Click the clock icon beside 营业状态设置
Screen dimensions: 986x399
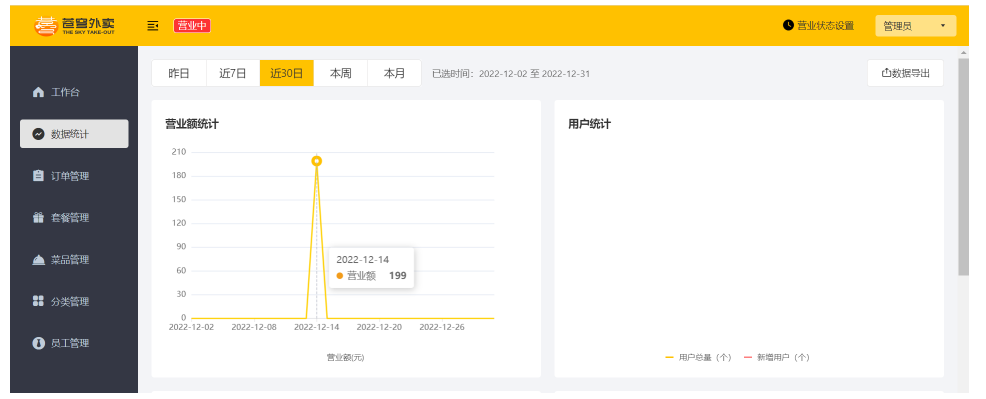pos(788,25)
